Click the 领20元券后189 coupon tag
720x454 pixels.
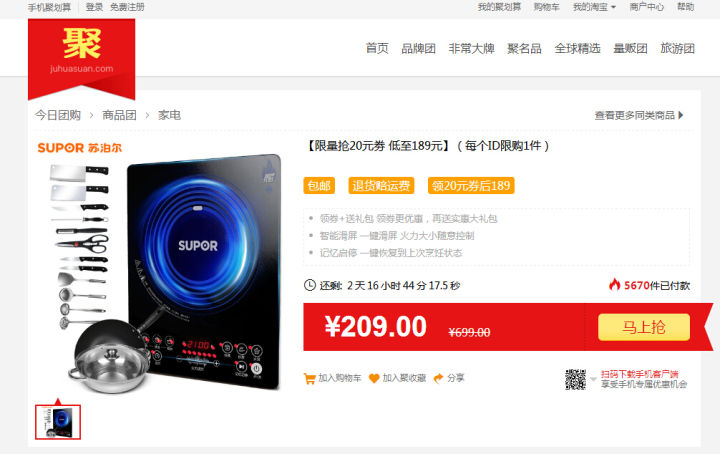(471, 186)
